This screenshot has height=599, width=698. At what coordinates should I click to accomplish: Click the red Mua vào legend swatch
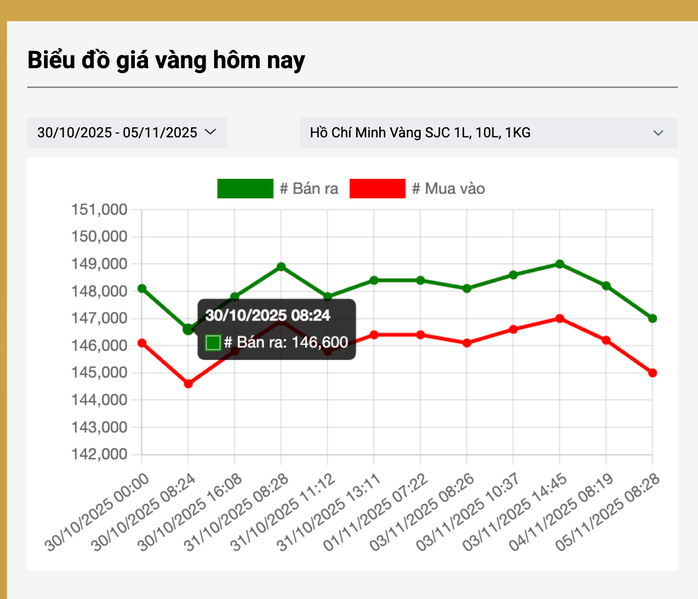(x=377, y=188)
